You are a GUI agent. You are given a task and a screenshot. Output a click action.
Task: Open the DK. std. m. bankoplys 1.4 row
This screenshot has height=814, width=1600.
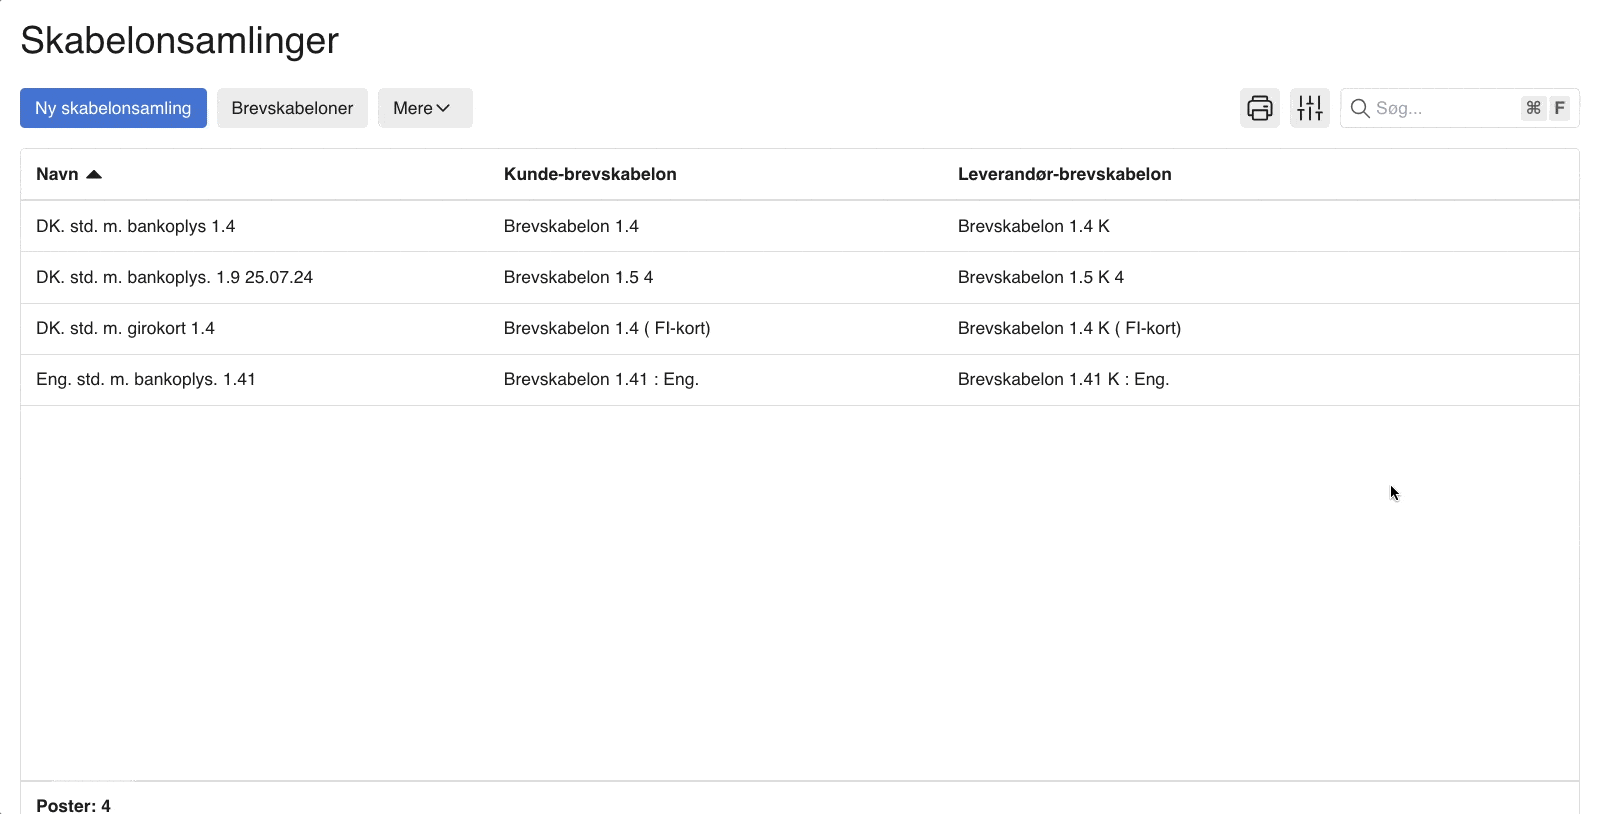coord(135,226)
